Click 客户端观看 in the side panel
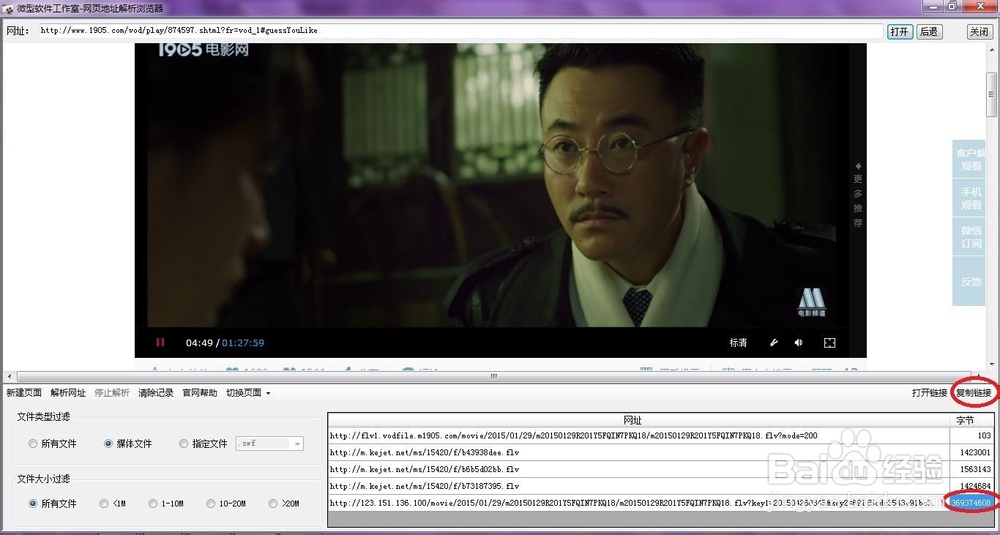The width and height of the screenshot is (1000, 535). pyautogui.click(x=971, y=159)
